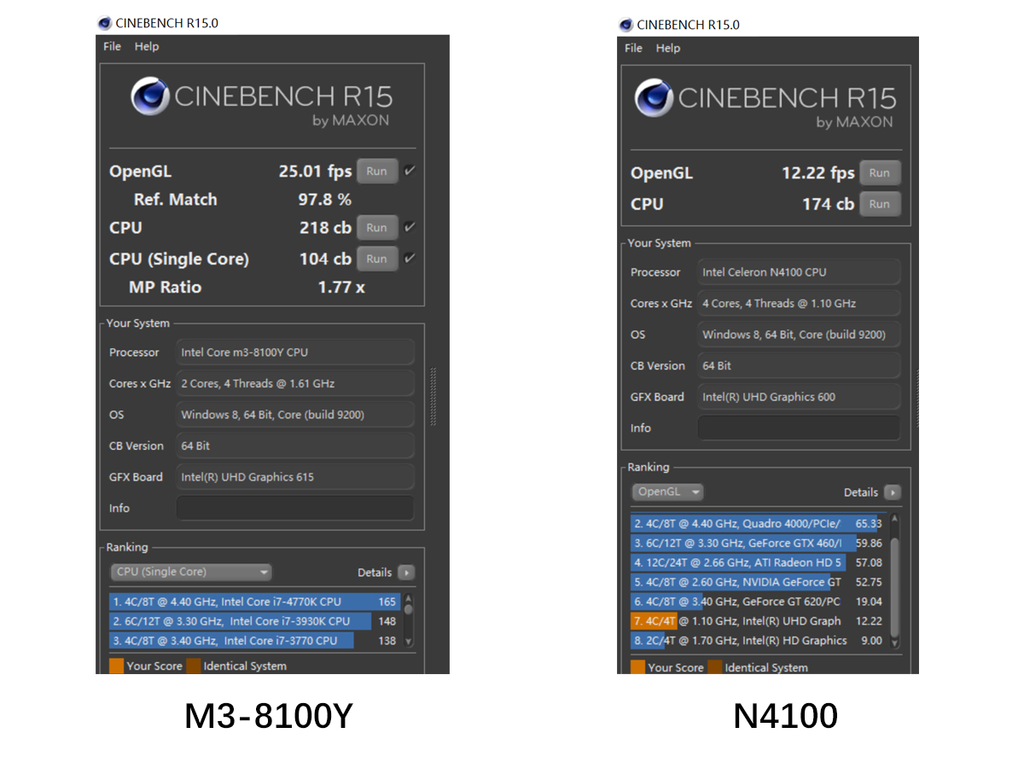Open the Details arrow in the N4100 window's Ranking
This screenshot has height=768, width=1024.
(892, 492)
